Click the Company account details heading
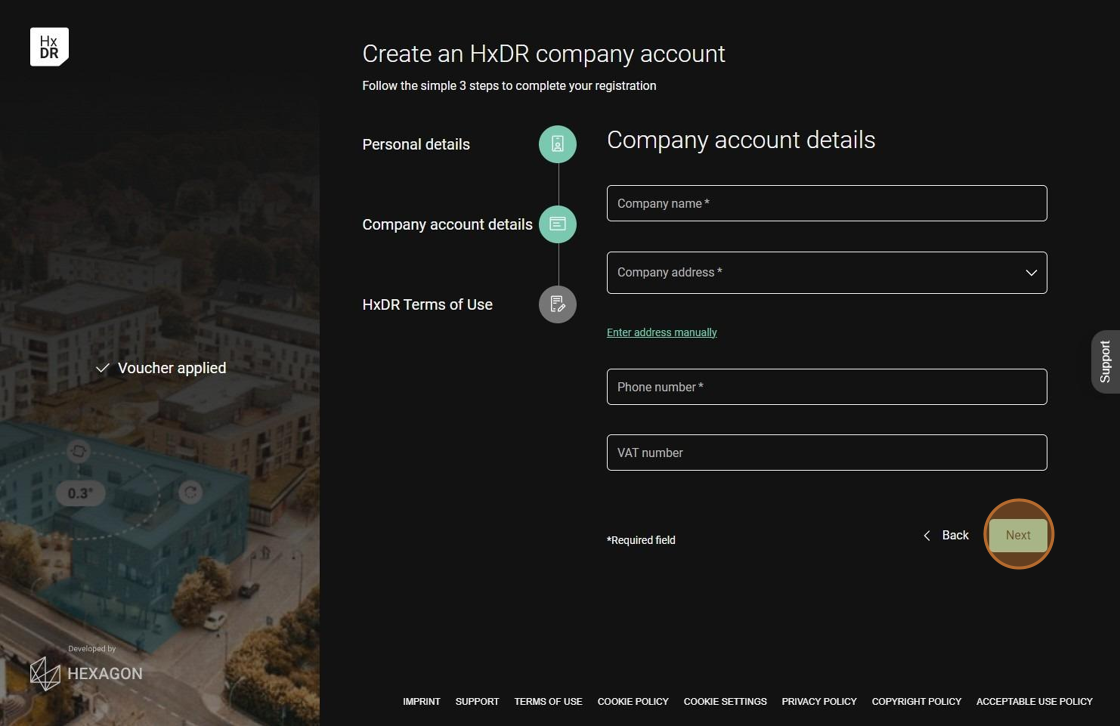Viewport: 1120px width, 726px height. 741,140
